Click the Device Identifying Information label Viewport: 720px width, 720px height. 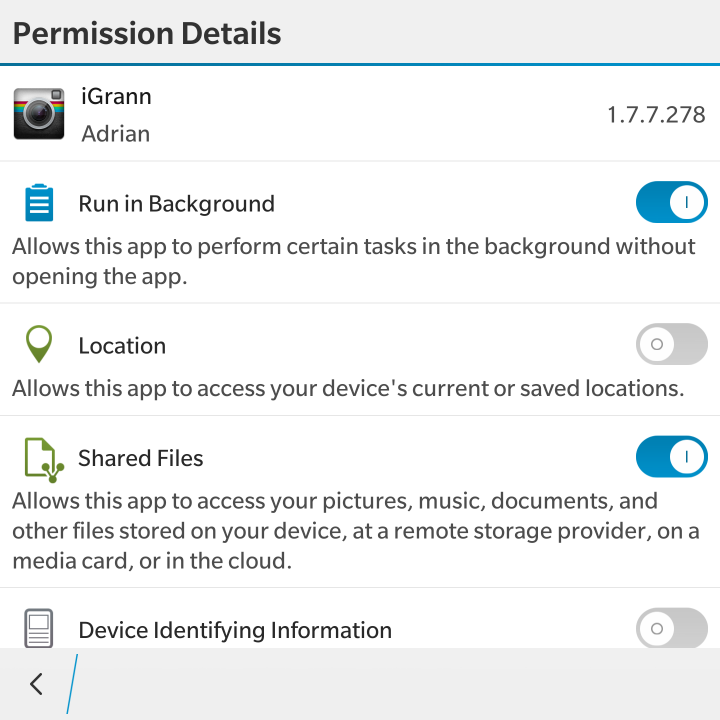(235, 630)
